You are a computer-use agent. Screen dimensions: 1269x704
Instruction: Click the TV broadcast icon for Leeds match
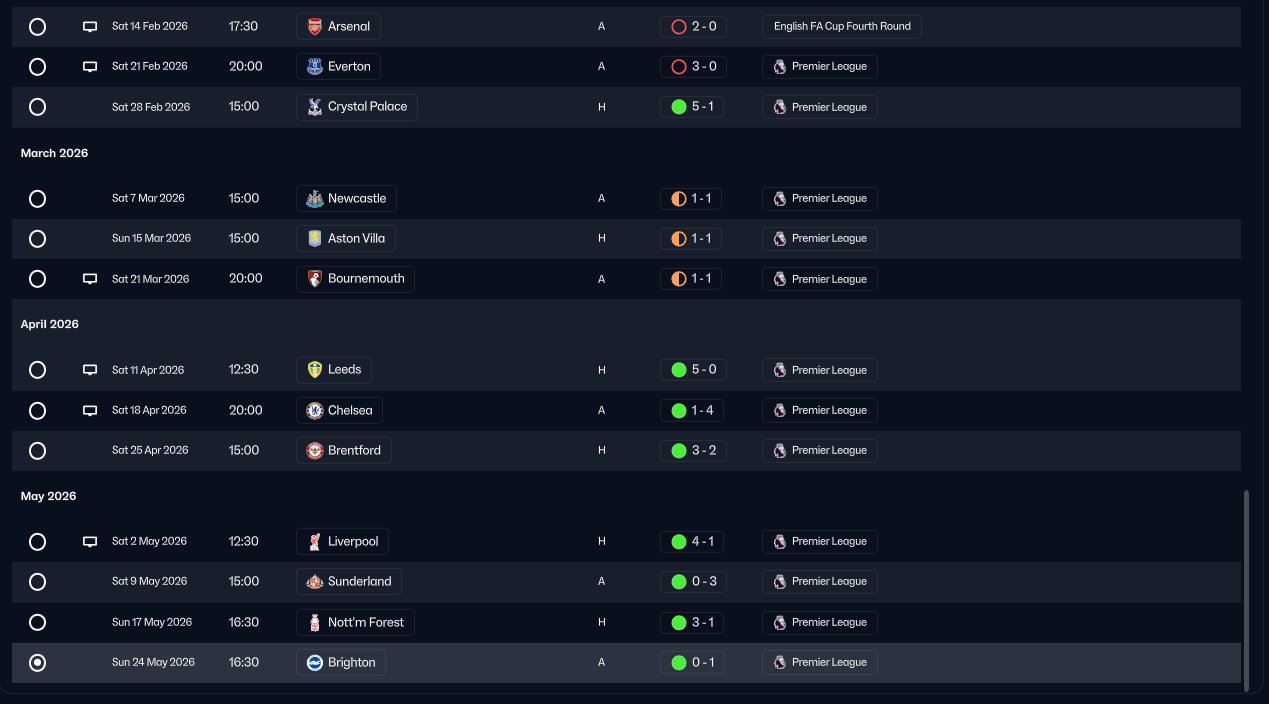90,370
